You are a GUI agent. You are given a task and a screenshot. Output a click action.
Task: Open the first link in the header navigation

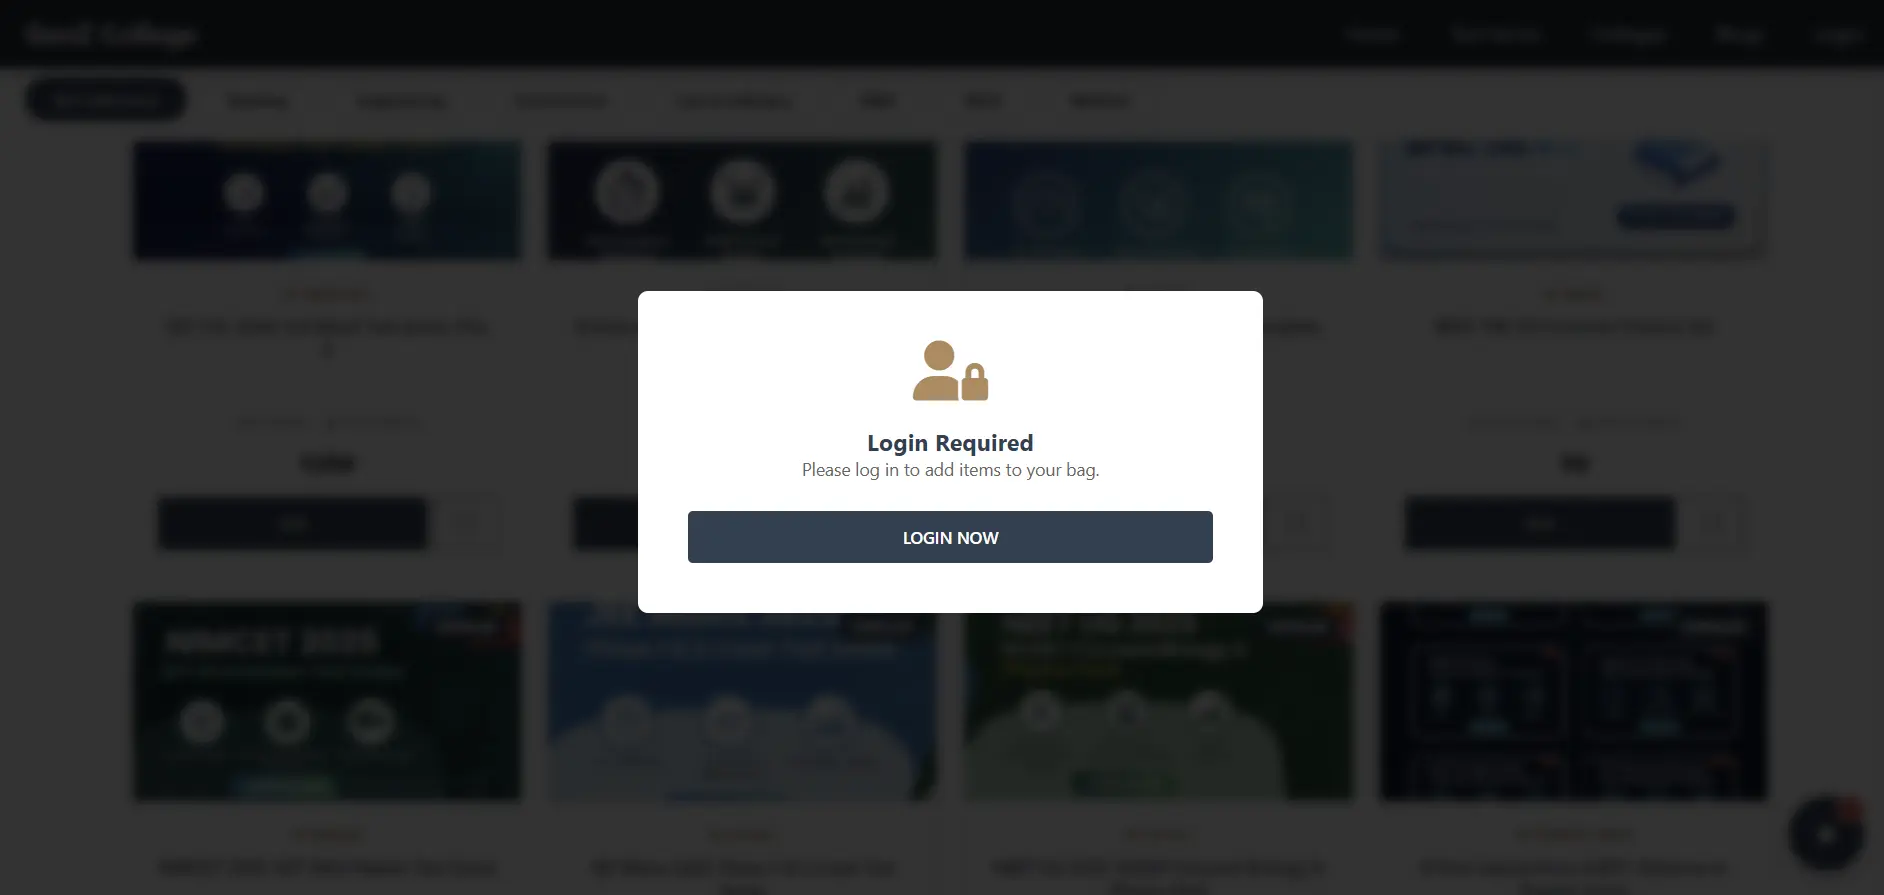(1372, 34)
